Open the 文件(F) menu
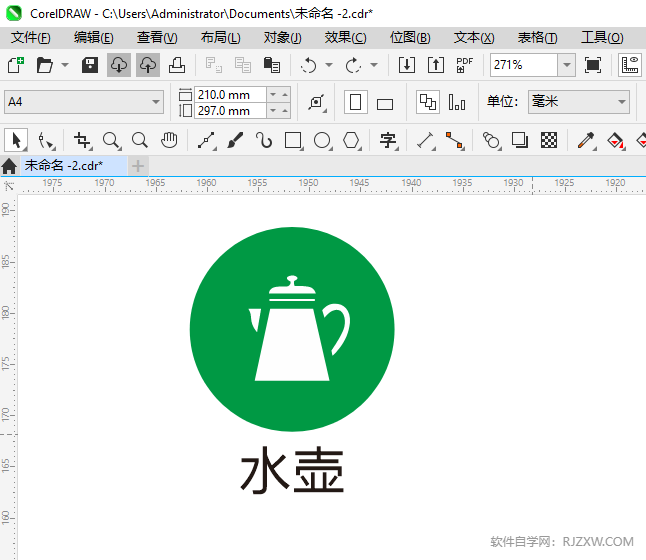The image size is (646, 560). click(30, 37)
